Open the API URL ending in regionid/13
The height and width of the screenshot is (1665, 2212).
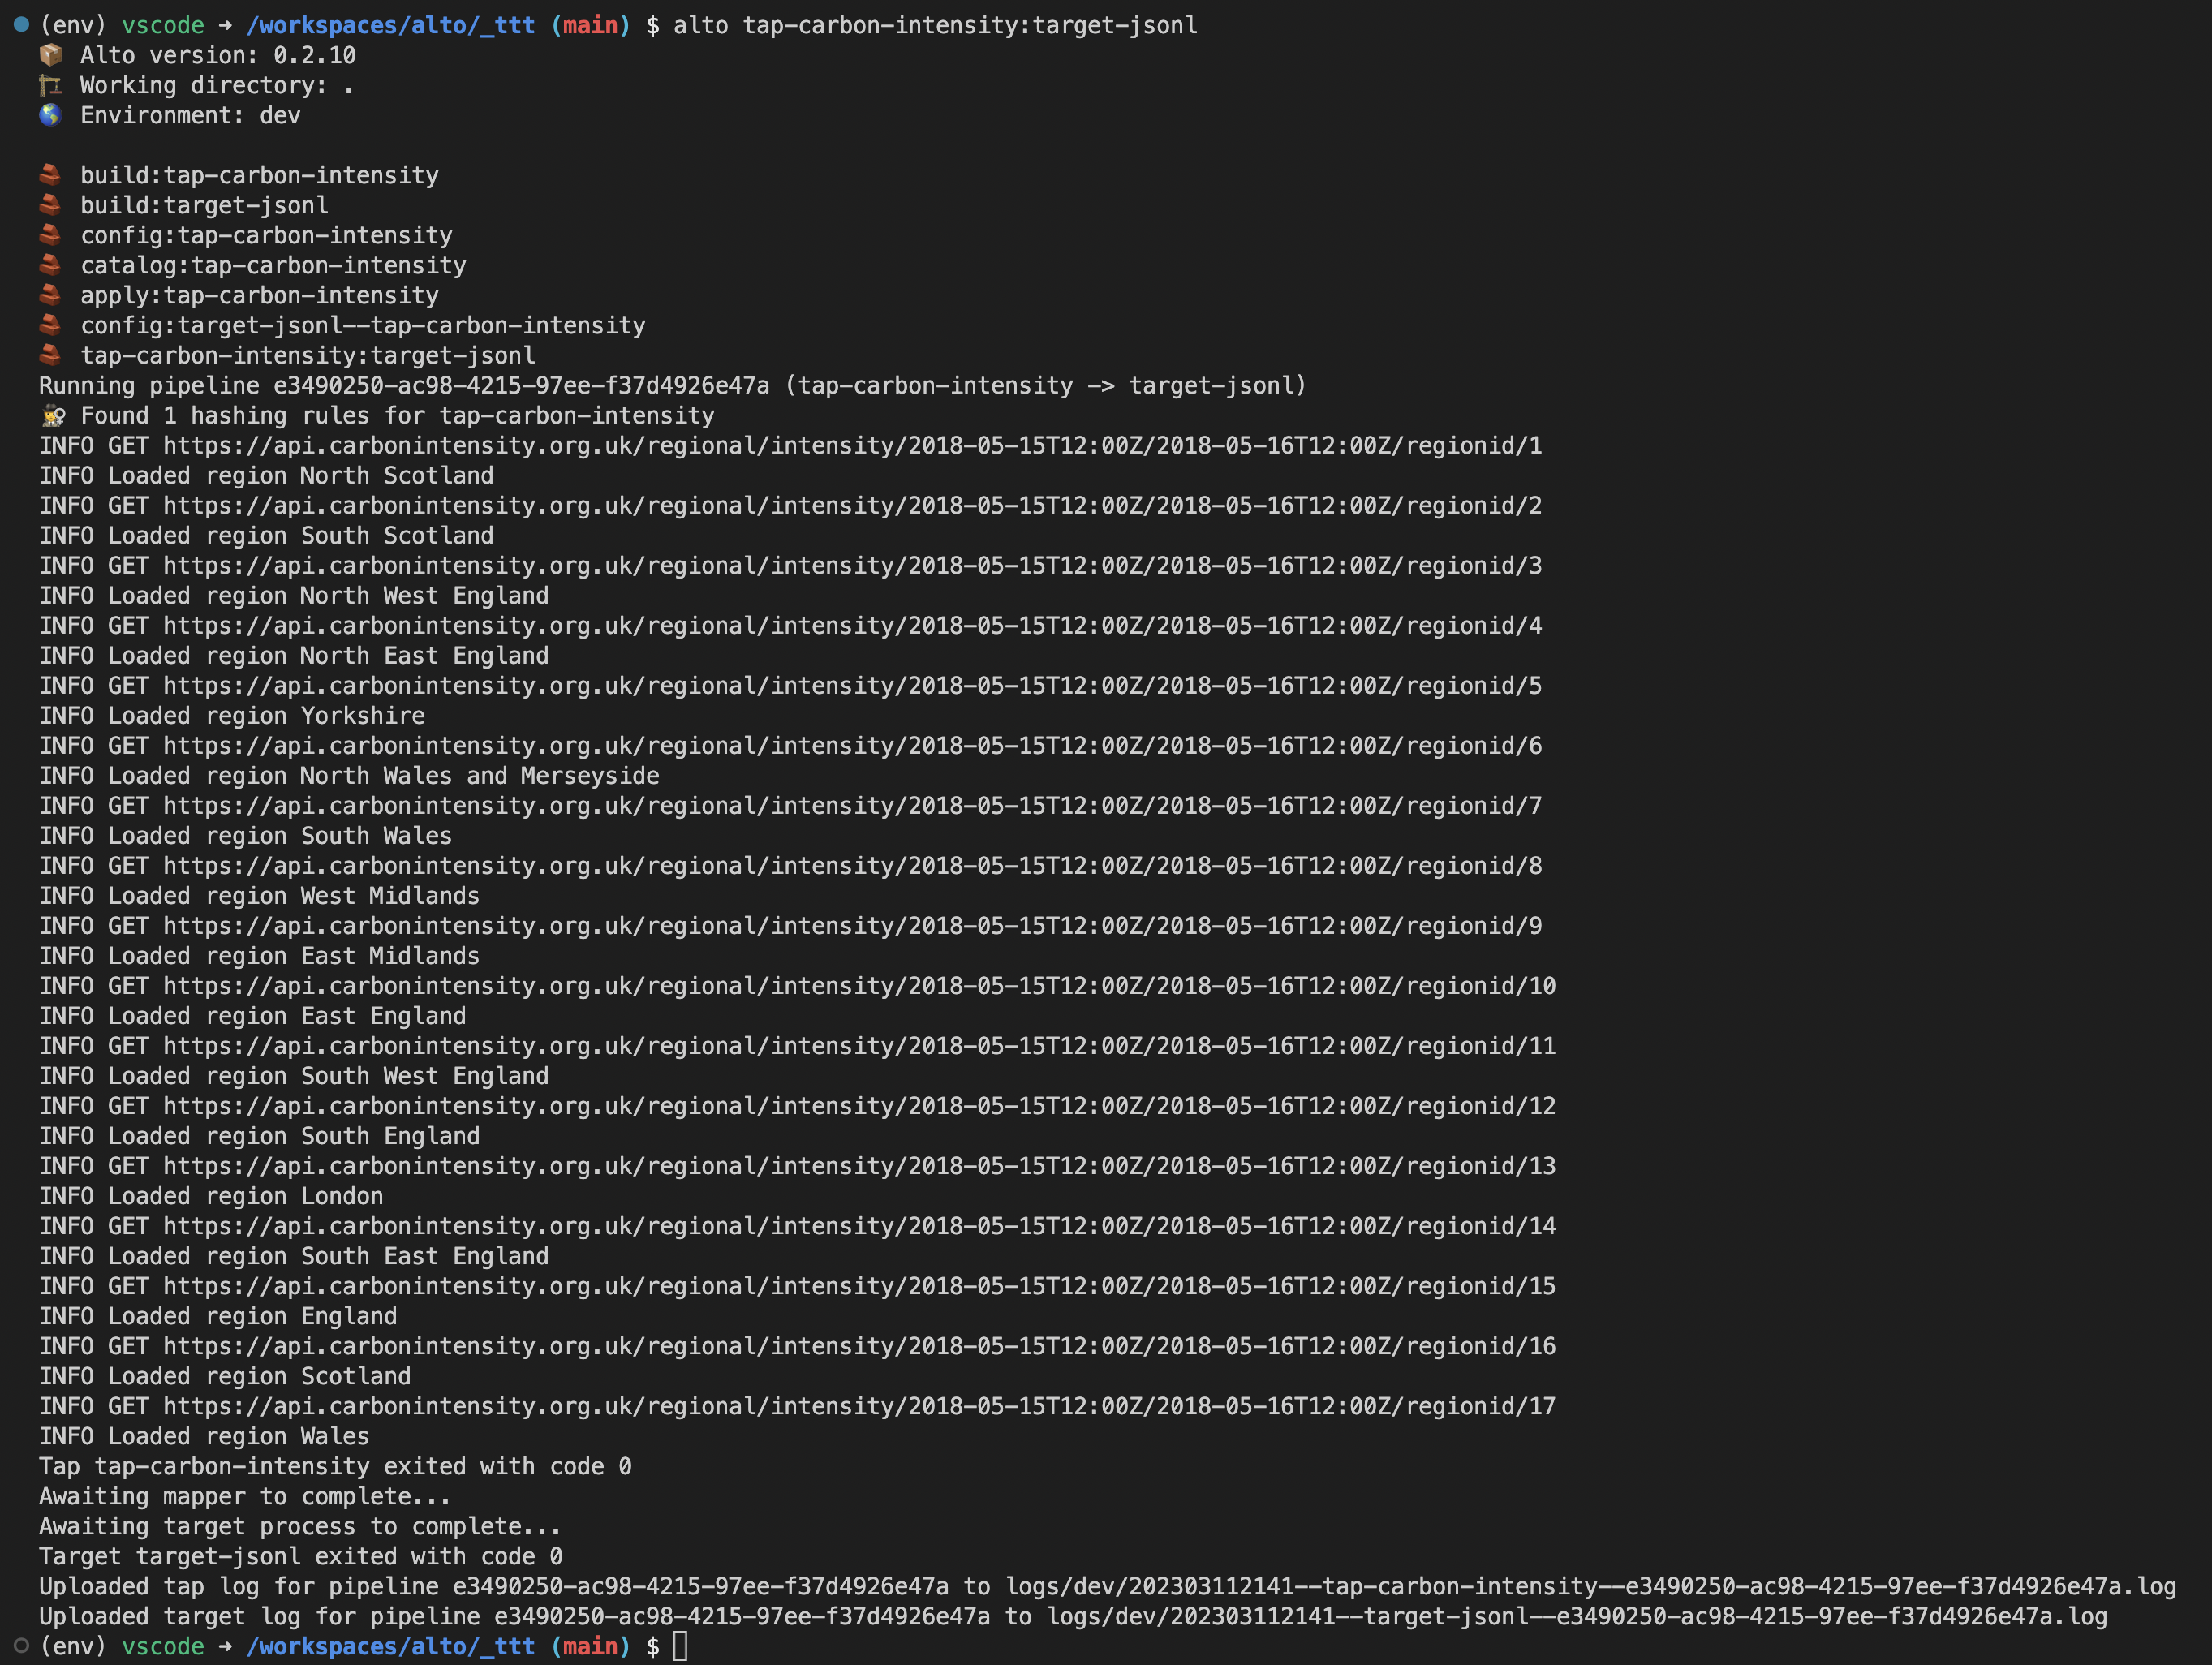tap(859, 1165)
